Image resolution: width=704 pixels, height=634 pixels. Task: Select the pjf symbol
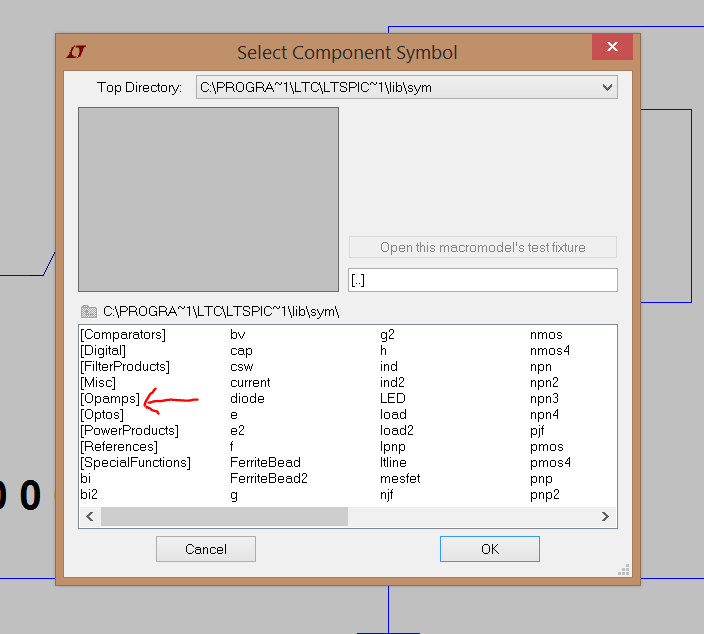tap(537, 431)
